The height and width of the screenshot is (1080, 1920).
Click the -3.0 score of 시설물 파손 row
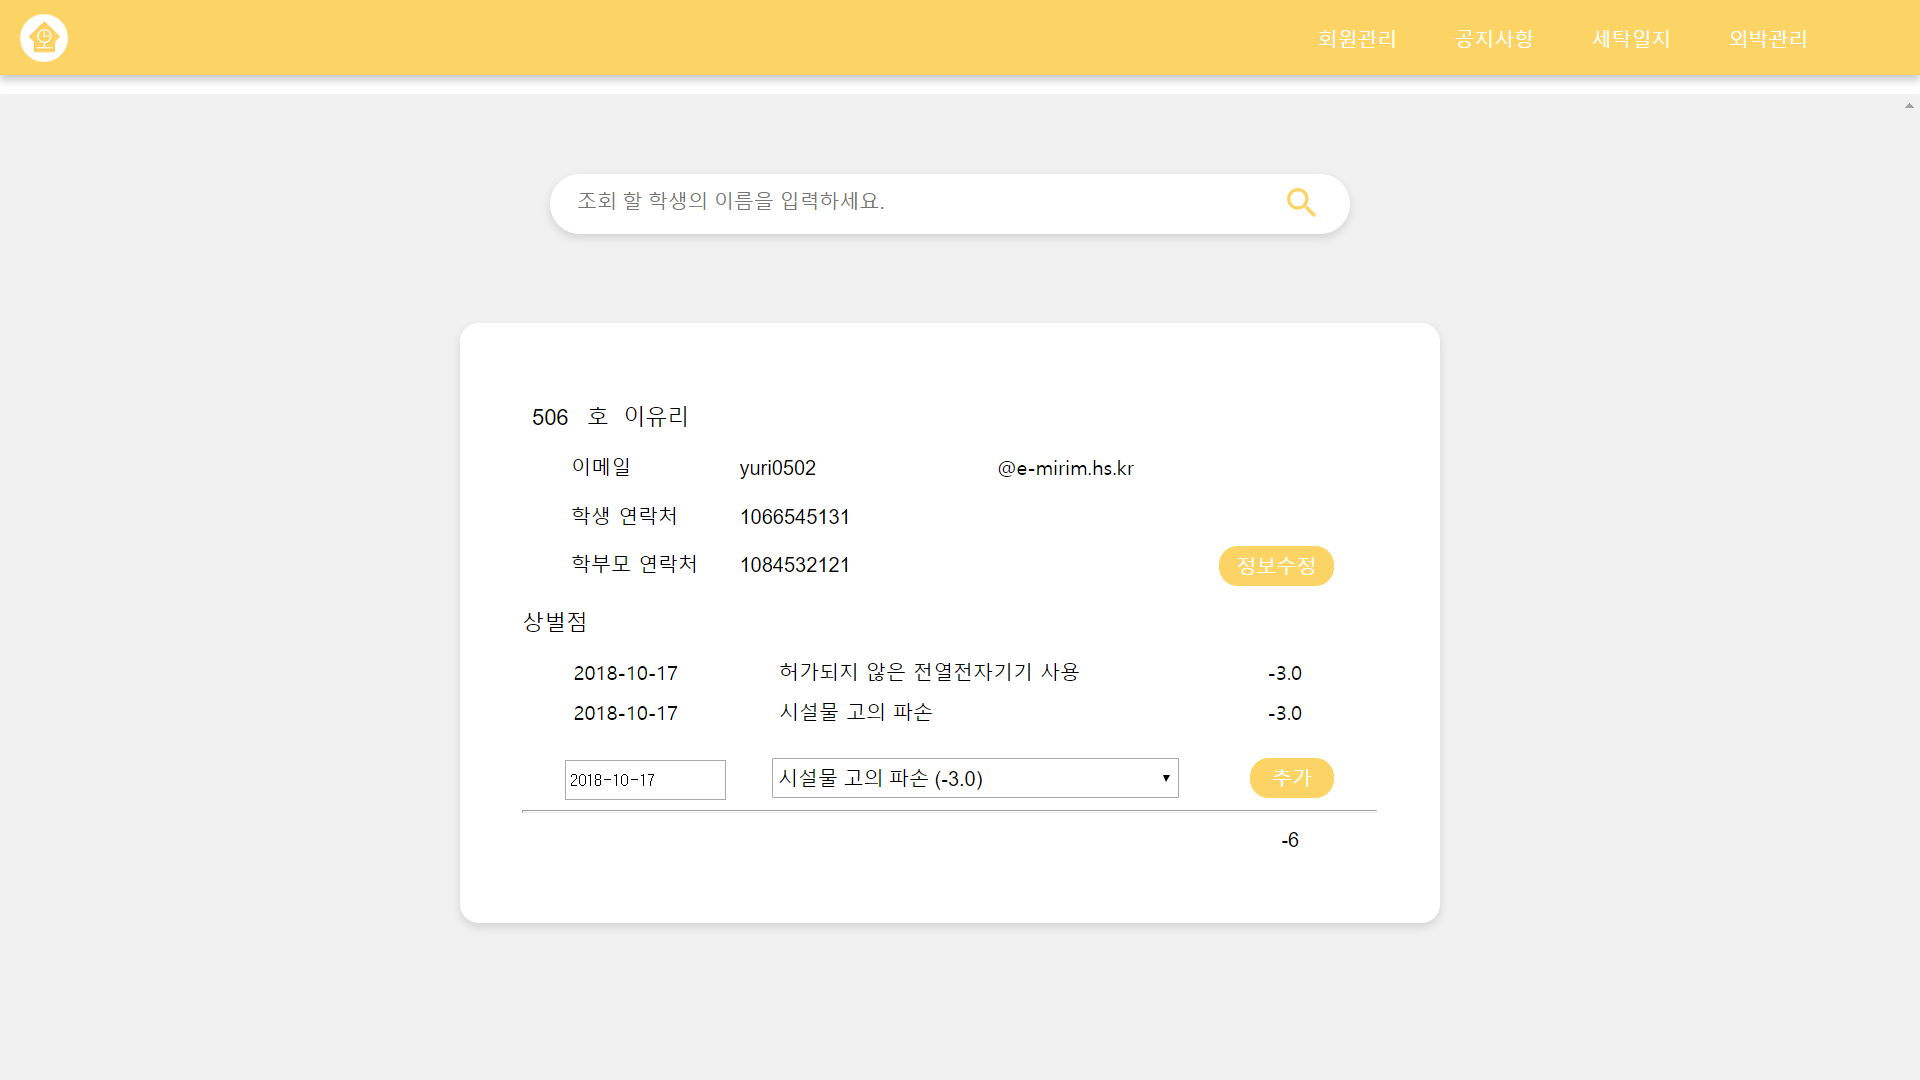[1285, 713]
